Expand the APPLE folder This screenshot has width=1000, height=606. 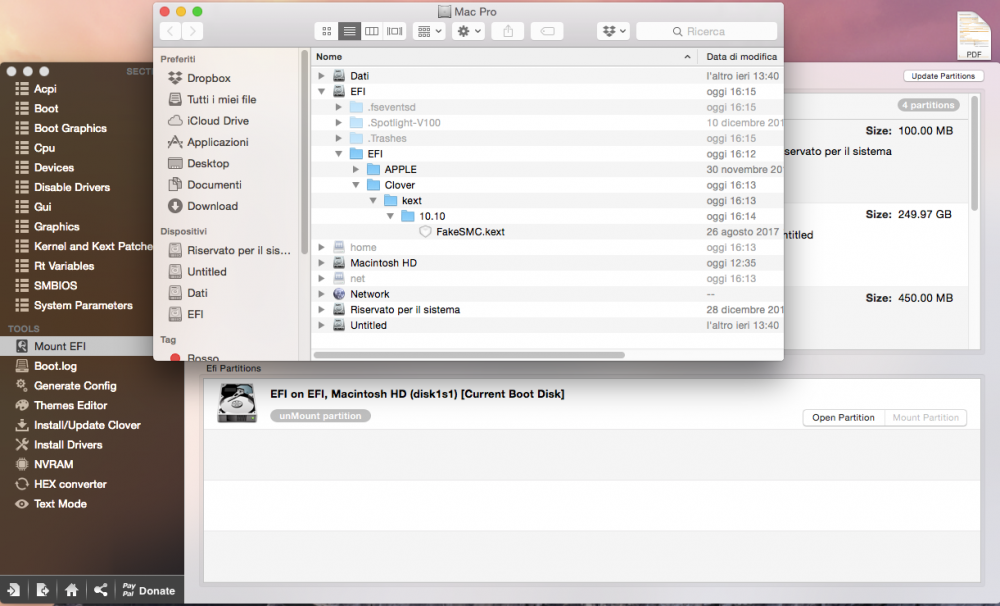pos(357,169)
